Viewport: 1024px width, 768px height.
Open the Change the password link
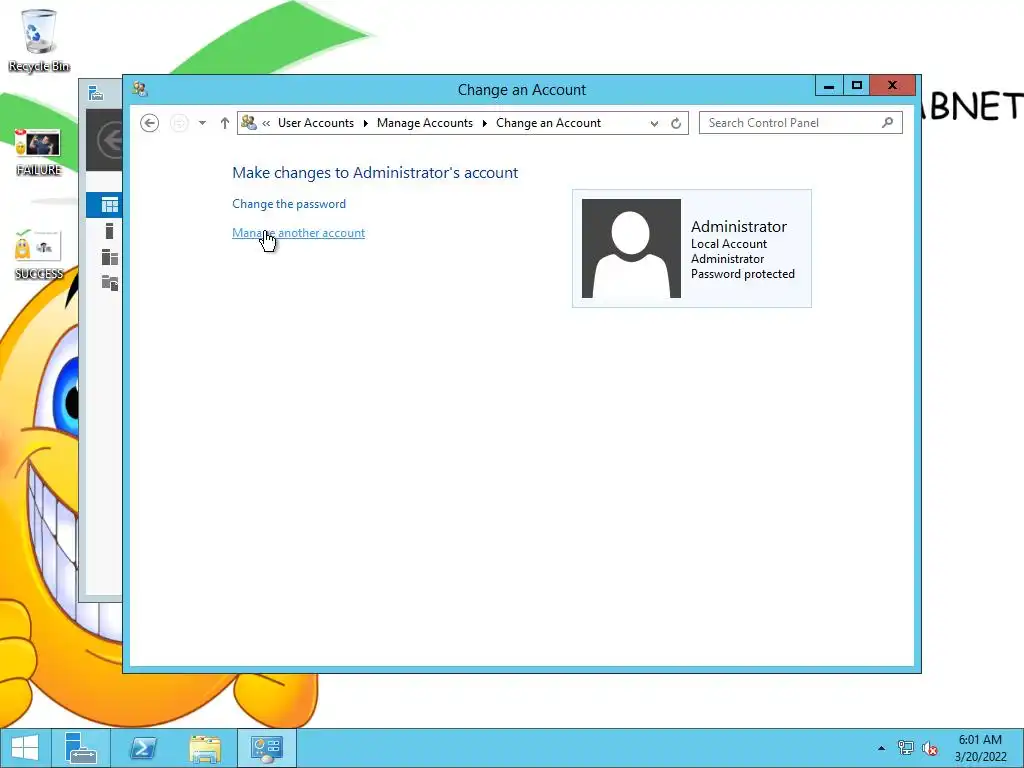289,204
